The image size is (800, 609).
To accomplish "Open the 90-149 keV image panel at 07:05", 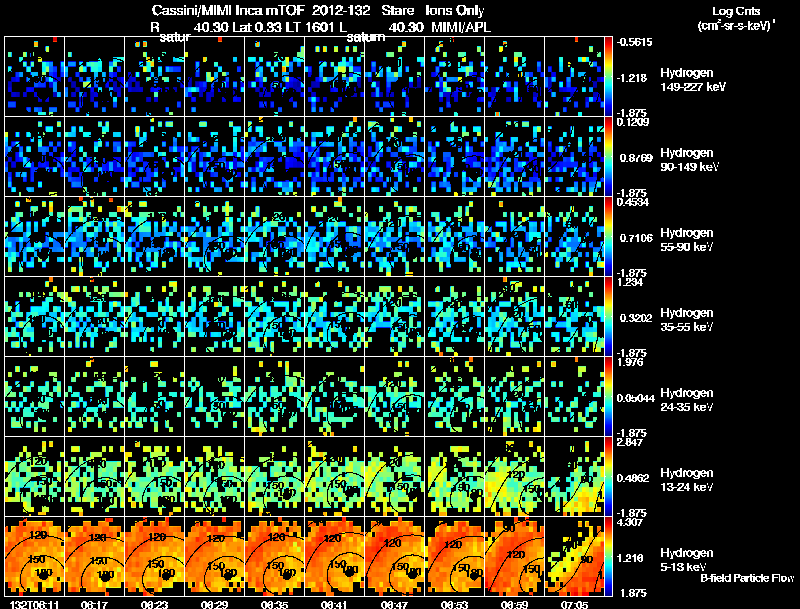I will pyautogui.click(x=574, y=156).
